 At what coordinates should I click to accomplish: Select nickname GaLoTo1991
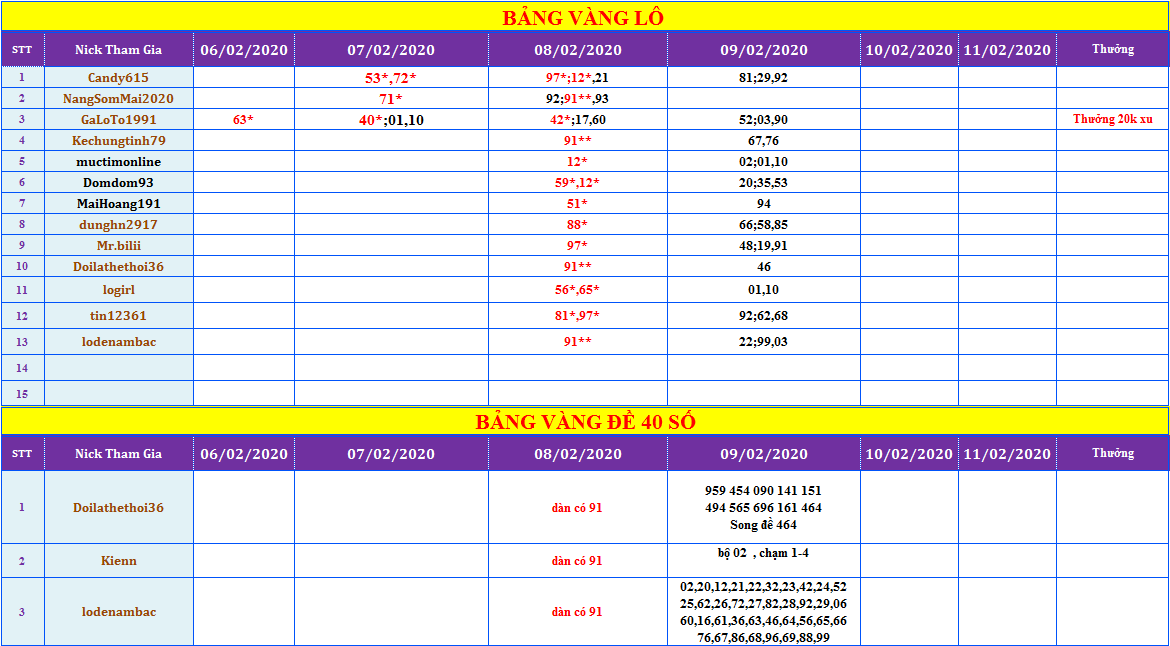click(119, 119)
